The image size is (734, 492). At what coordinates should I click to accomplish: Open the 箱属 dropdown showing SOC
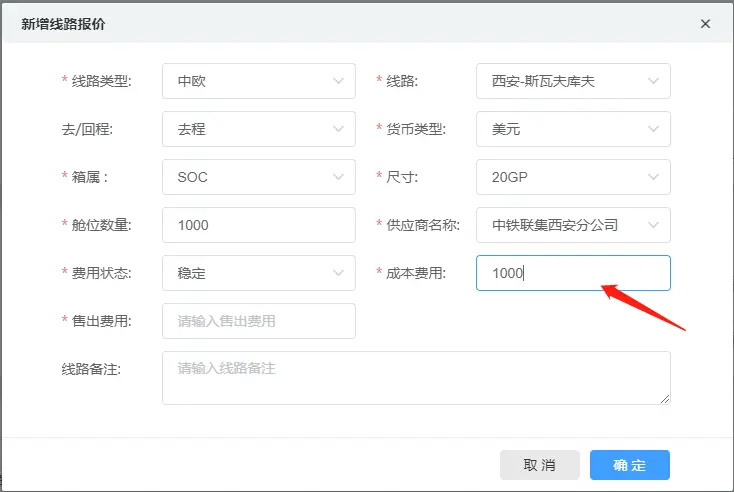click(259, 177)
